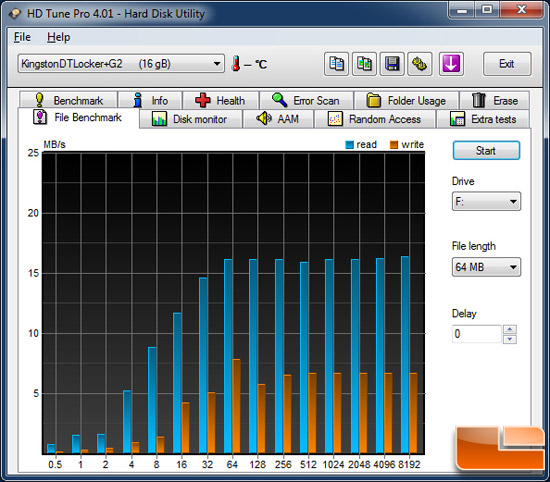Open the options wrench-and-gears icon
This screenshot has height=482, width=550.
420,64
